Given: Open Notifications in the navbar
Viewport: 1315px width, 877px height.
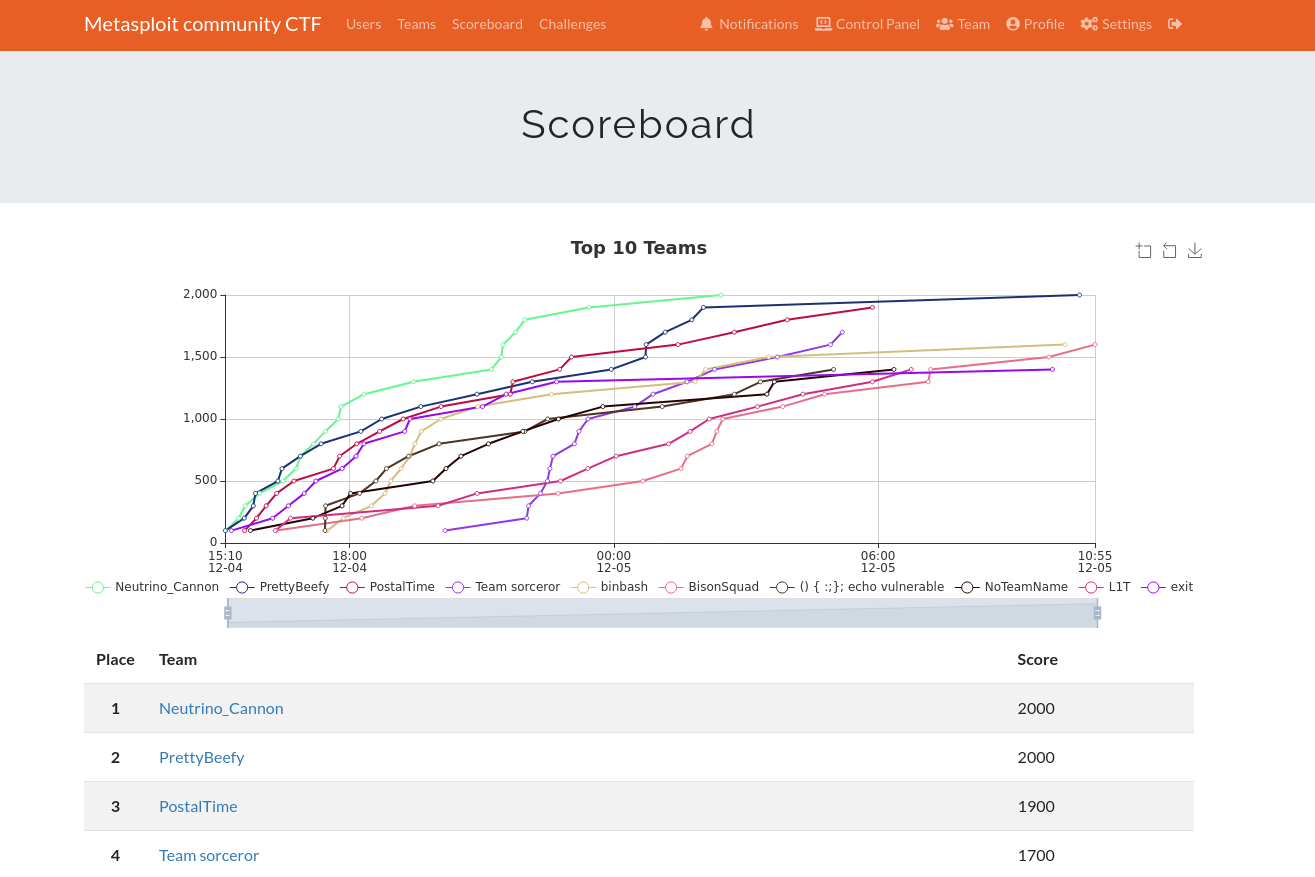Looking at the screenshot, I should 749,24.
